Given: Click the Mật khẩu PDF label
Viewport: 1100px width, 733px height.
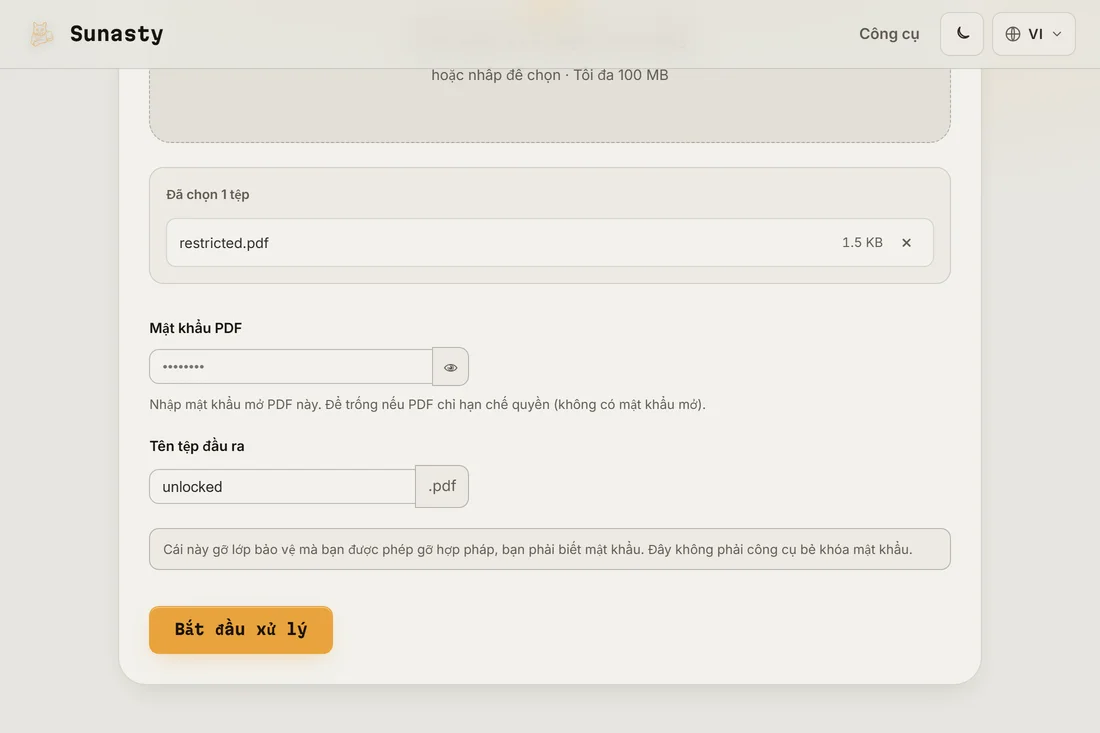Looking at the screenshot, I should [x=196, y=328].
